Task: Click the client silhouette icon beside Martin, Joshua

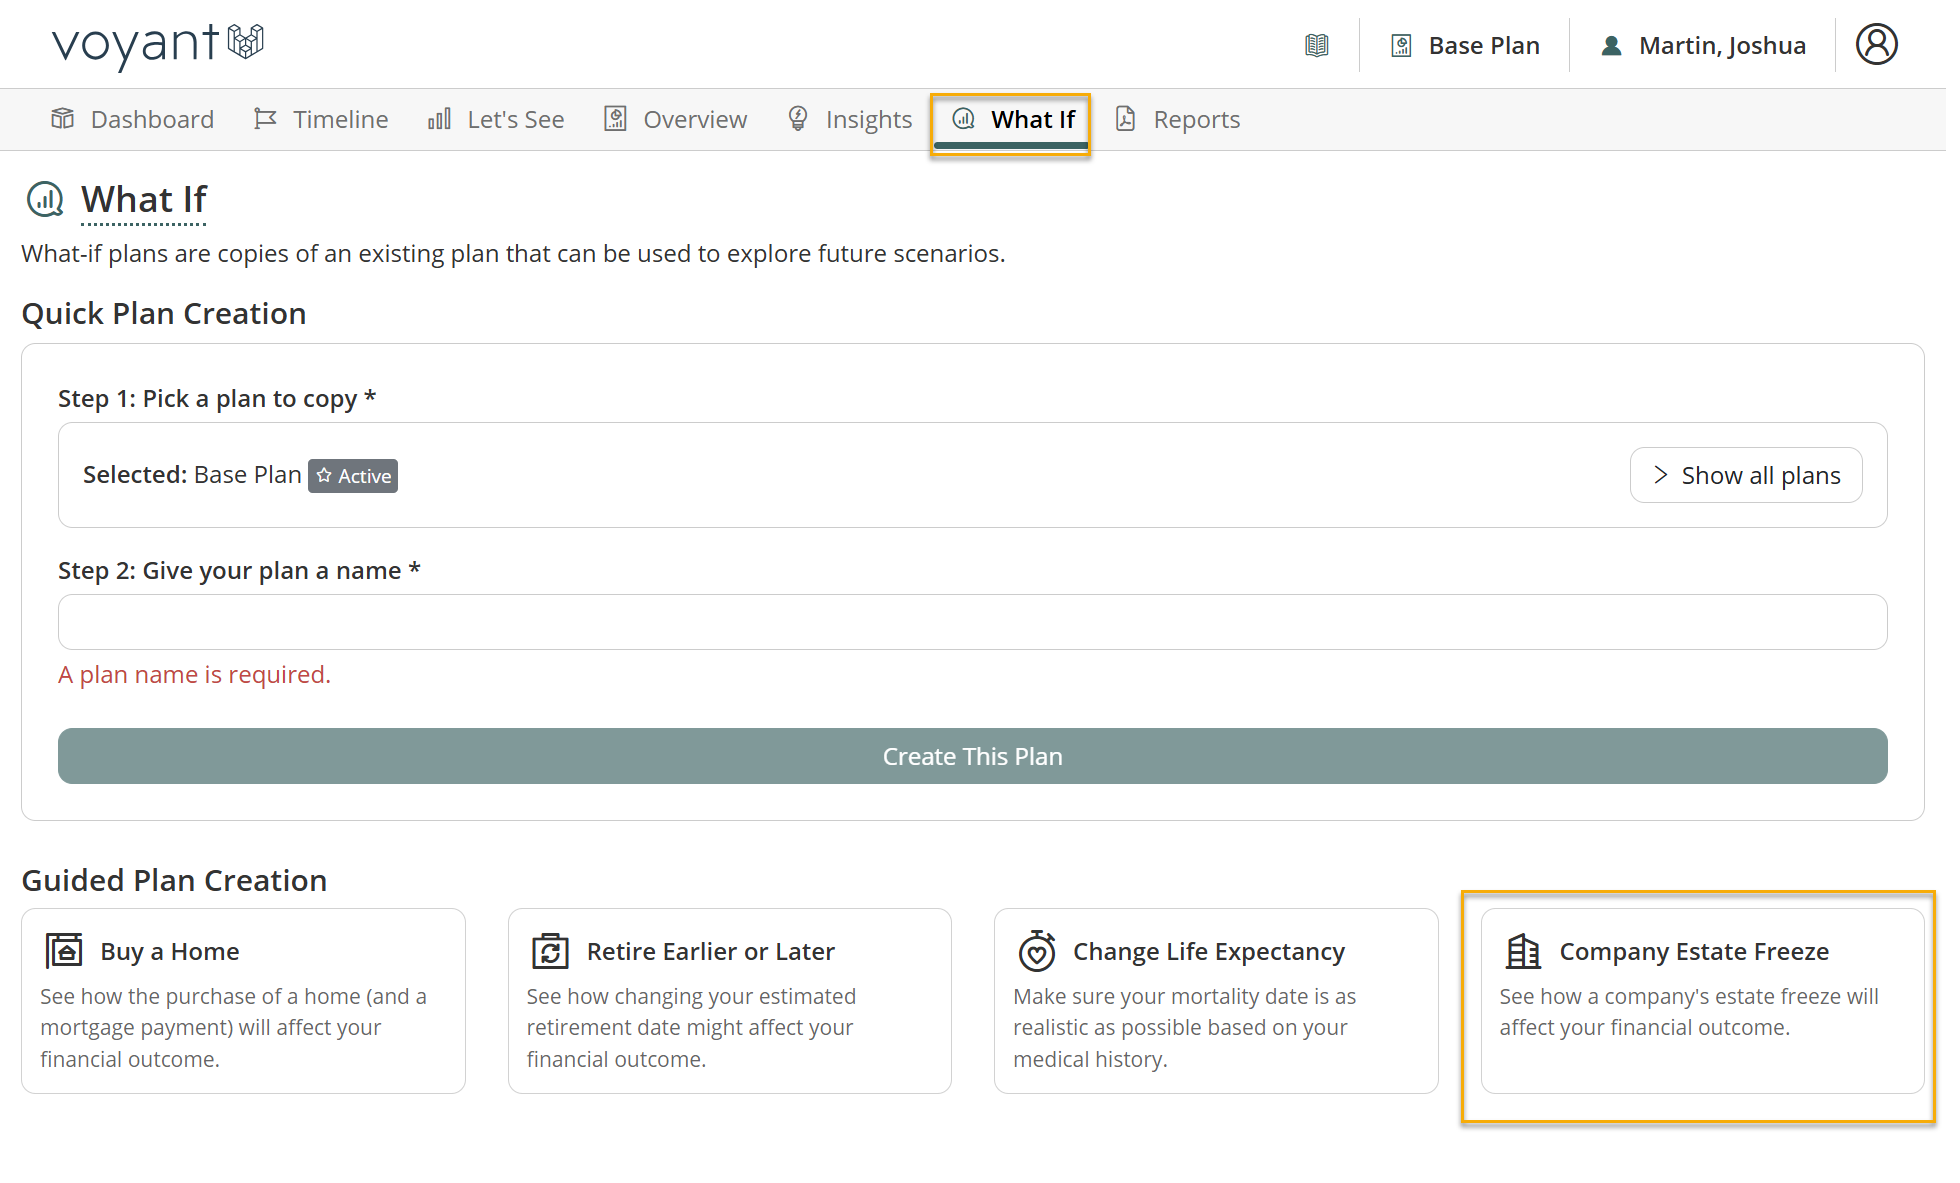Action: click(1611, 46)
